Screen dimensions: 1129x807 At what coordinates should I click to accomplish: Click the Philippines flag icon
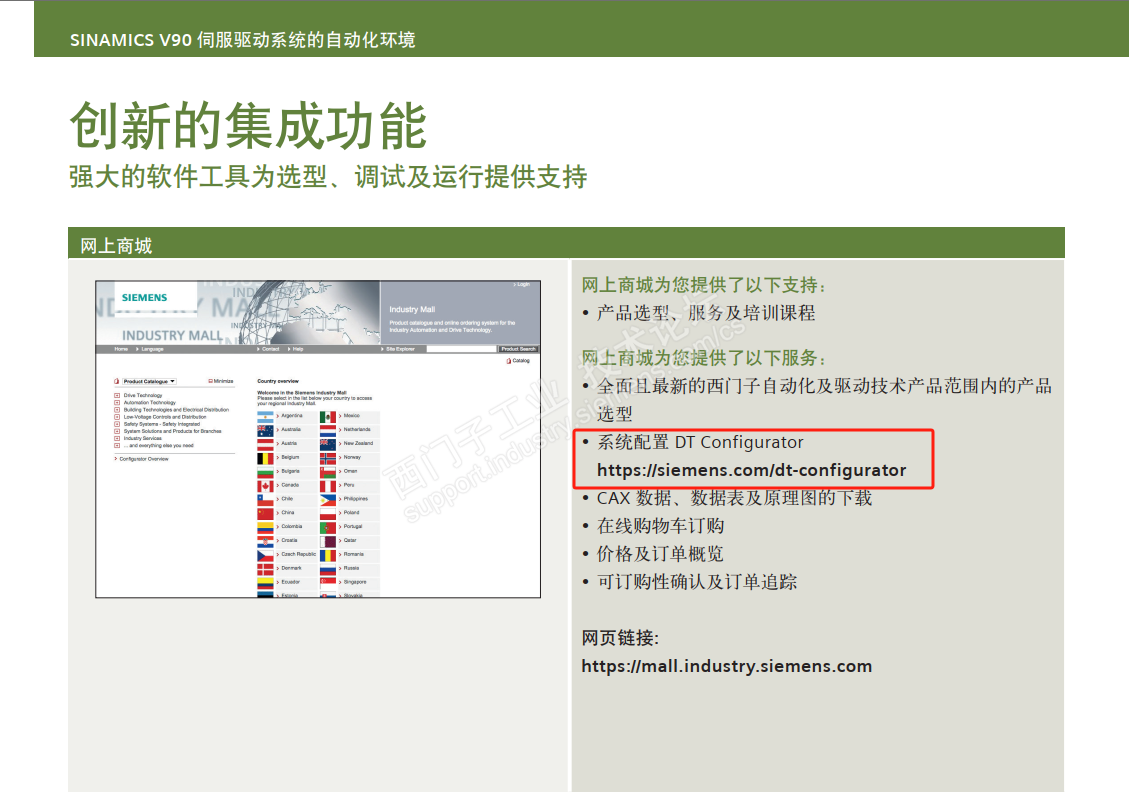click(328, 499)
